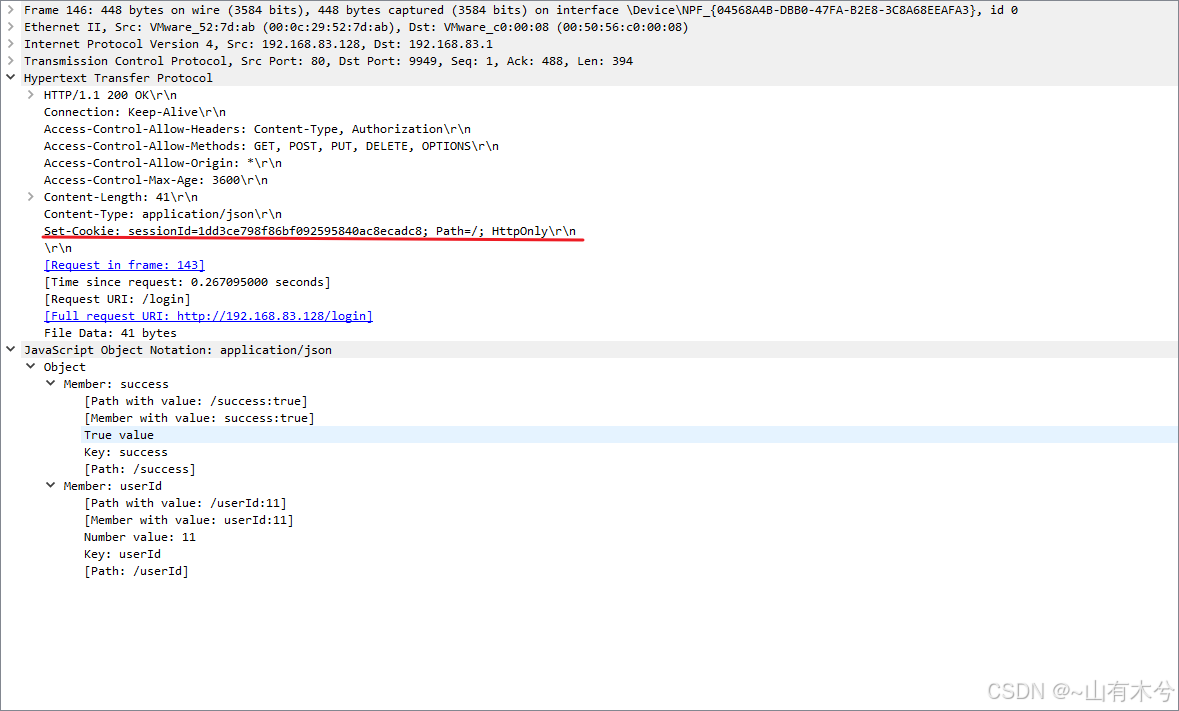Collapse the Object node
The height and width of the screenshot is (711, 1179).
(31, 367)
